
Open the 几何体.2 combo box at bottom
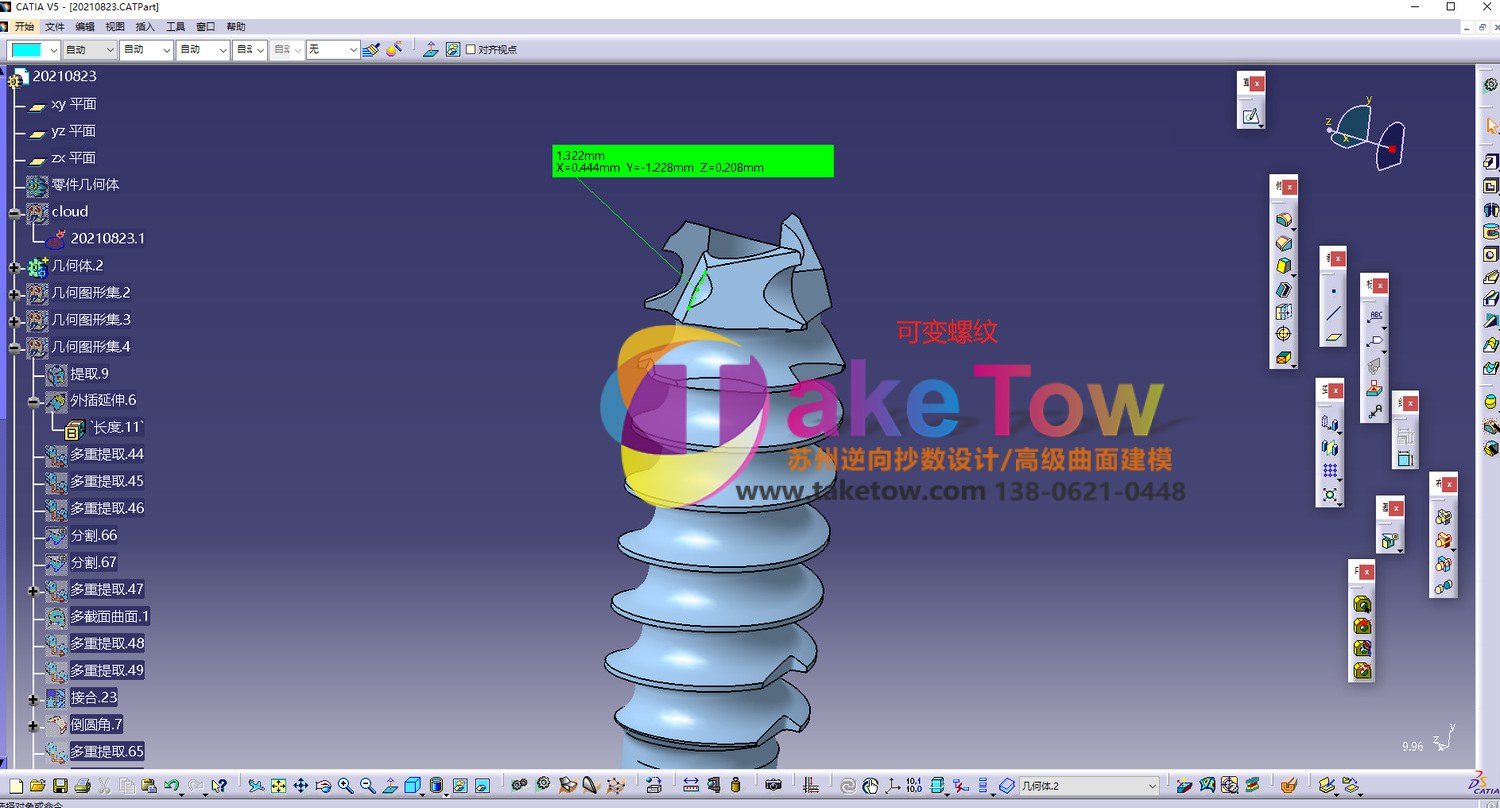coord(1089,786)
